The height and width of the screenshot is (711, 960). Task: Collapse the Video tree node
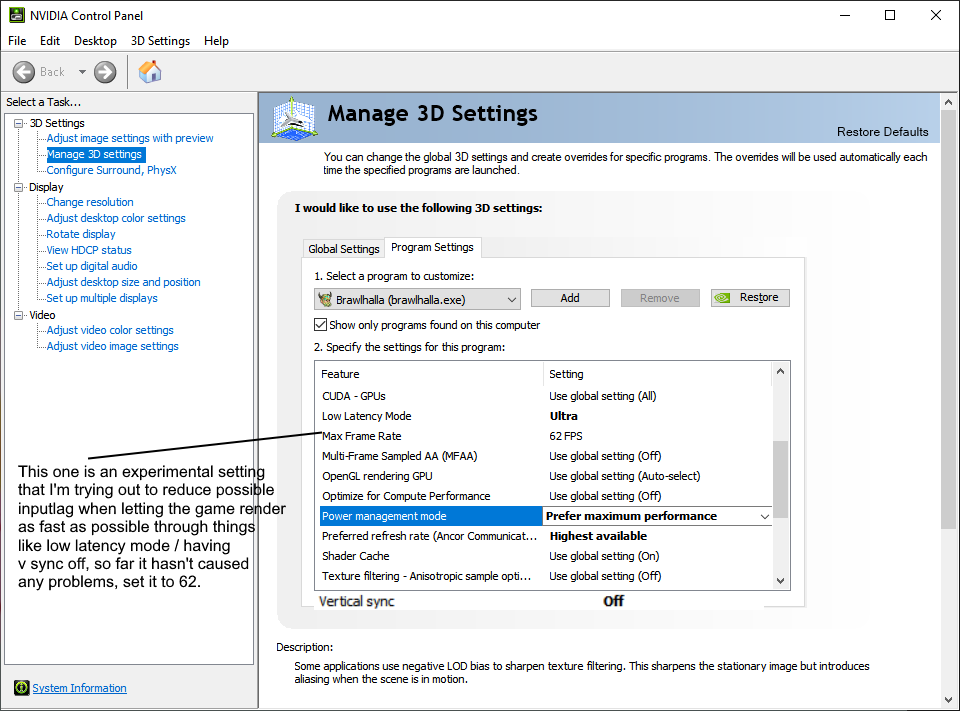18,315
